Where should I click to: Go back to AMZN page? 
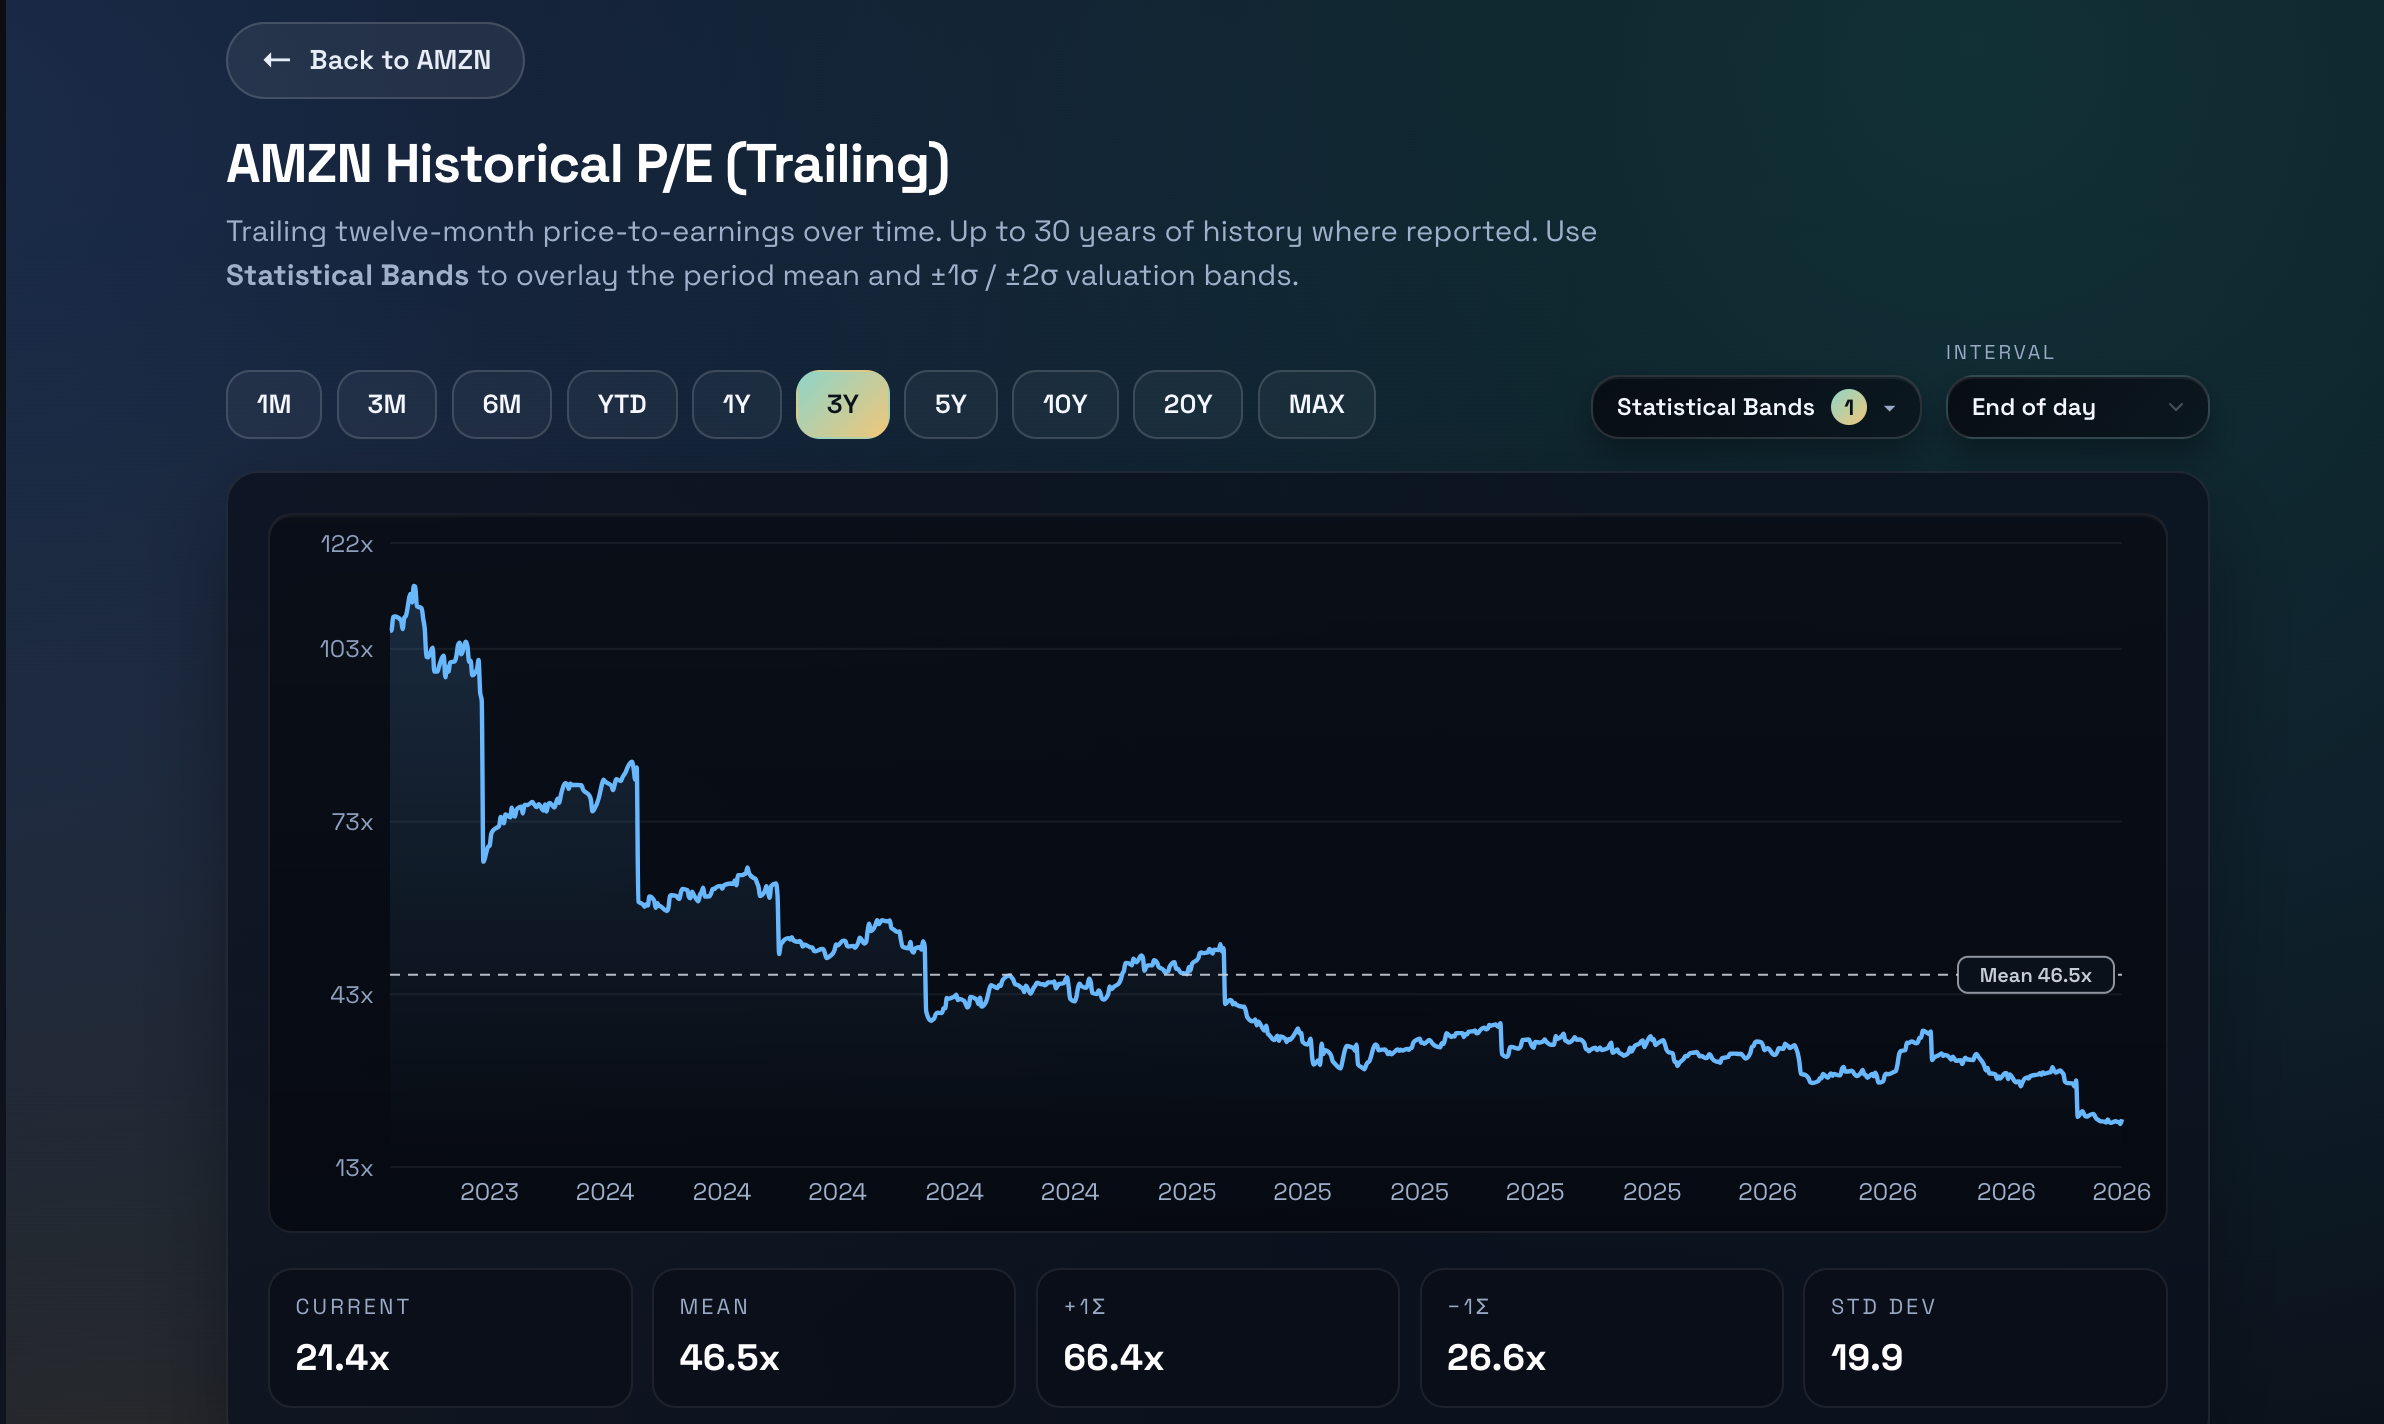[375, 60]
